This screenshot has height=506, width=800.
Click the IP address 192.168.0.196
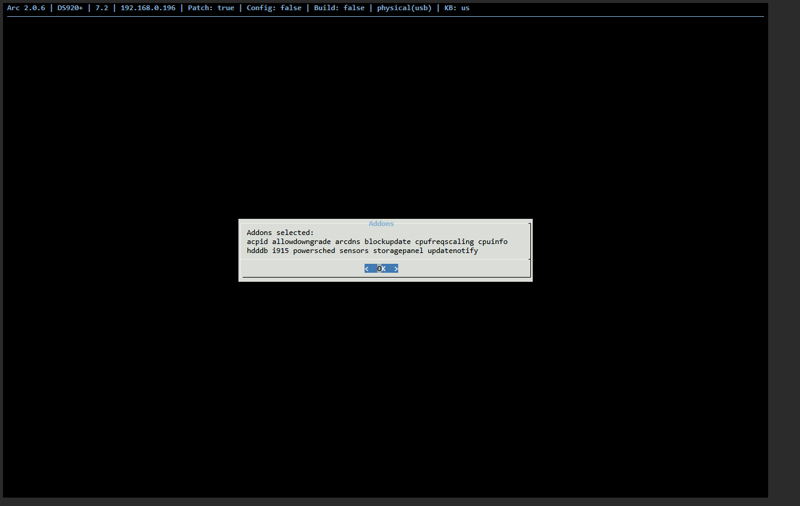(148, 8)
